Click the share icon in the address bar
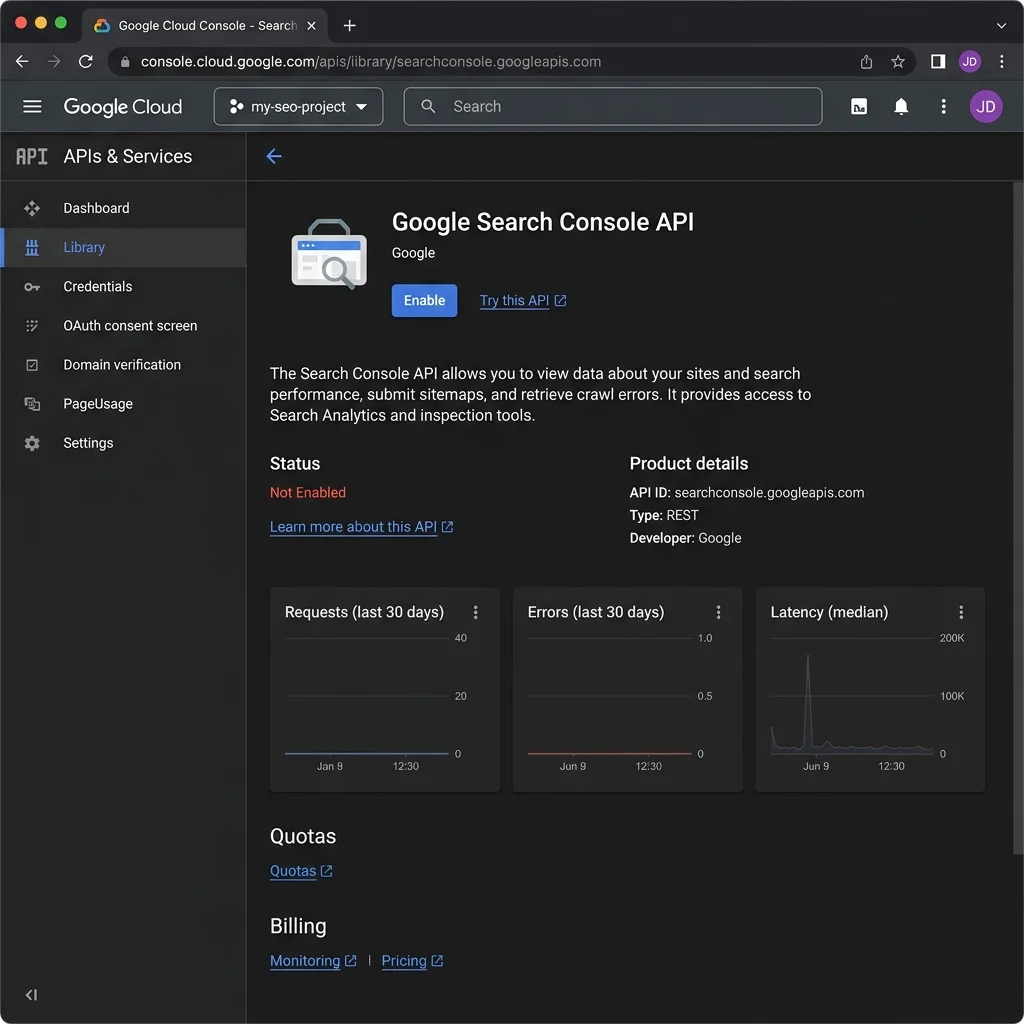The height and width of the screenshot is (1024, 1024). 866,61
